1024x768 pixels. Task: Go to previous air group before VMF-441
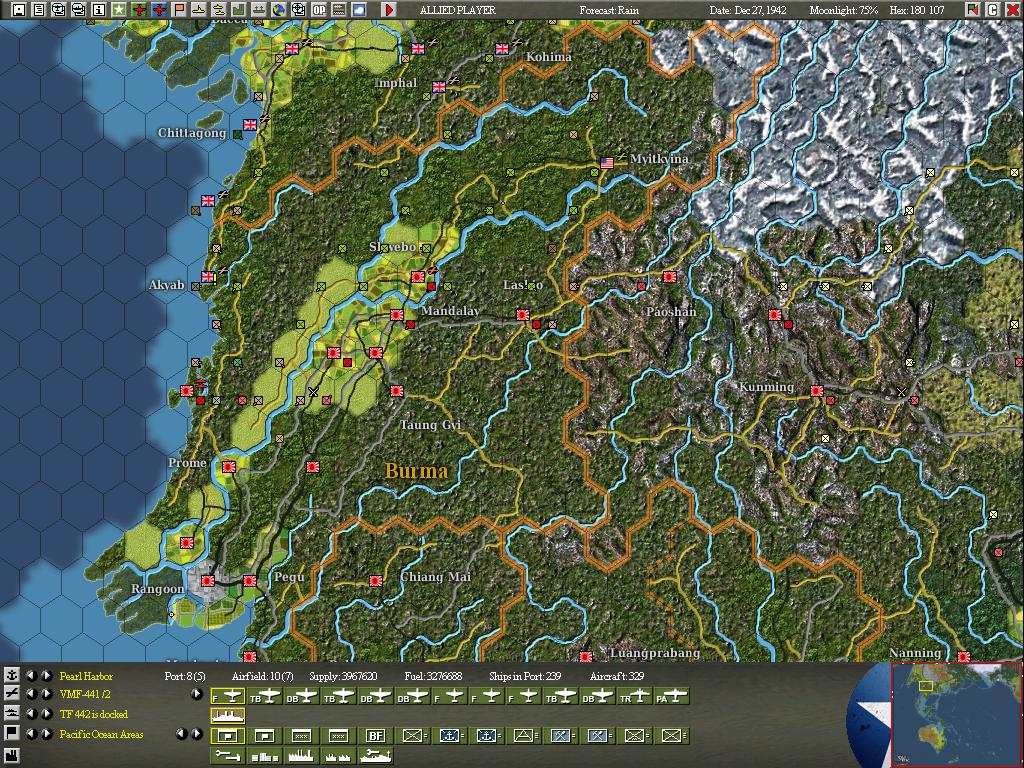point(32,694)
